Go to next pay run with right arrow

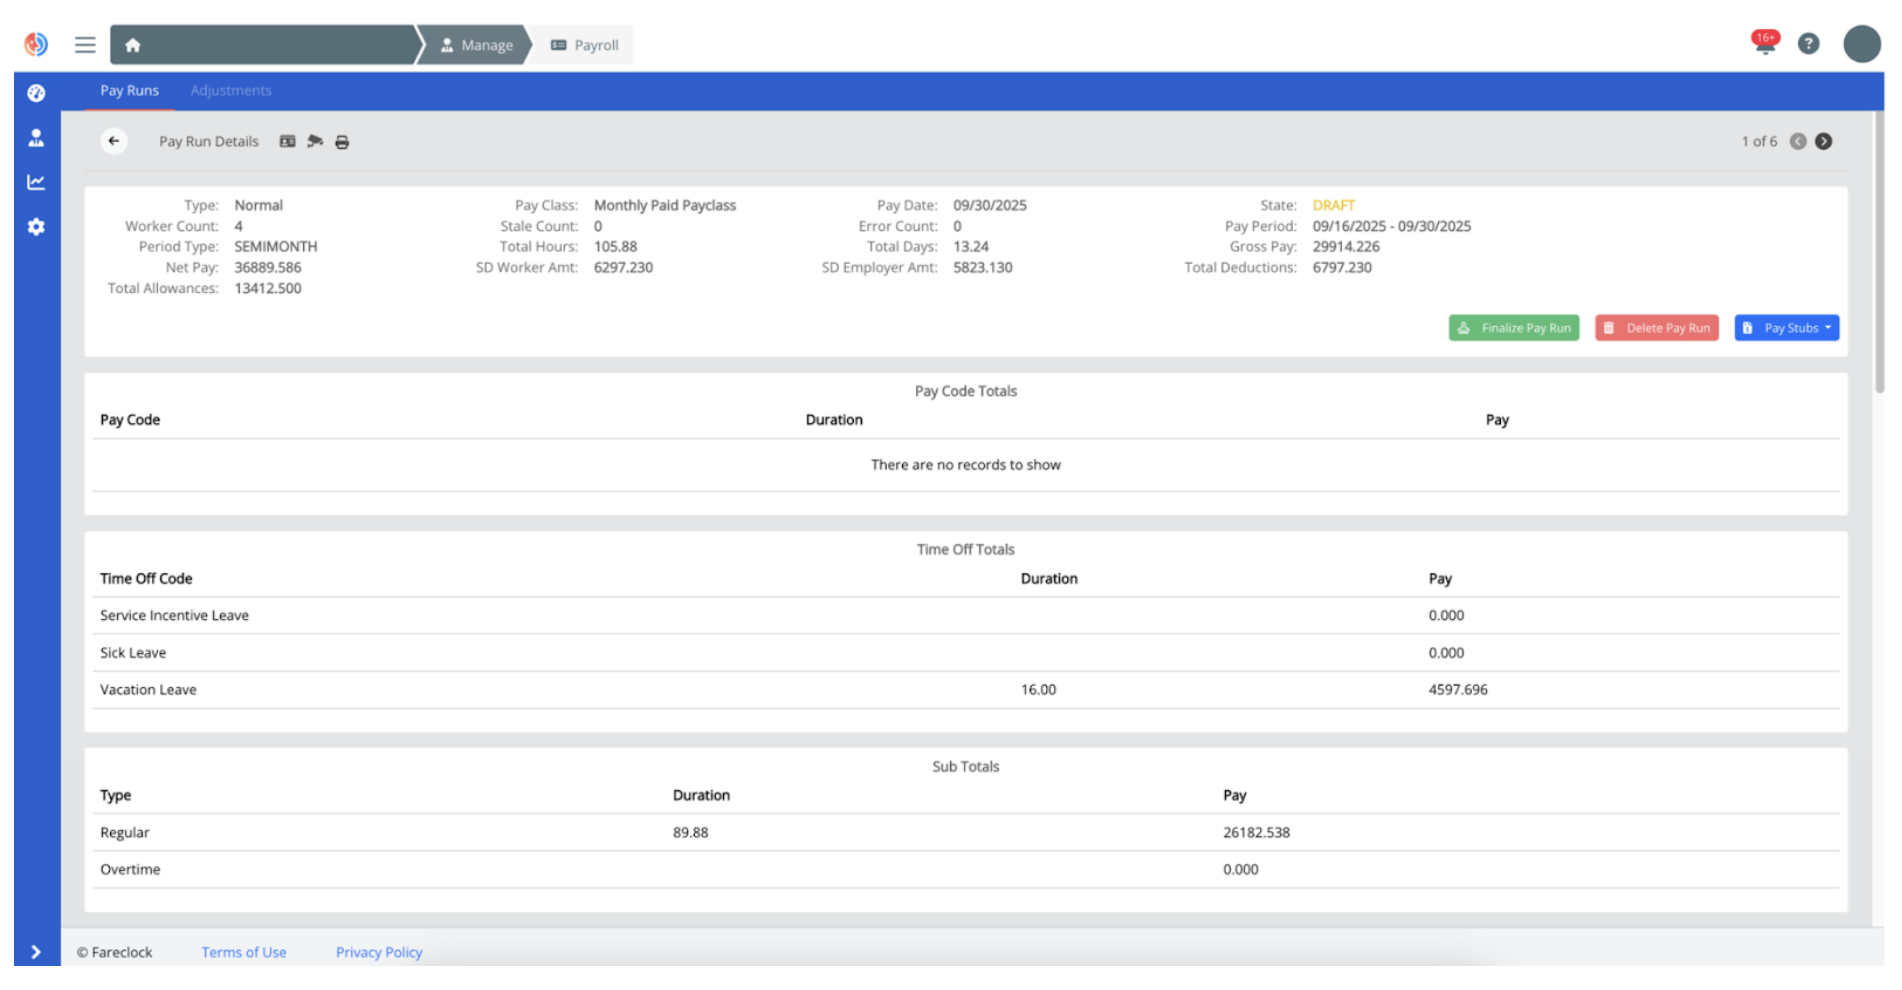[1823, 141]
